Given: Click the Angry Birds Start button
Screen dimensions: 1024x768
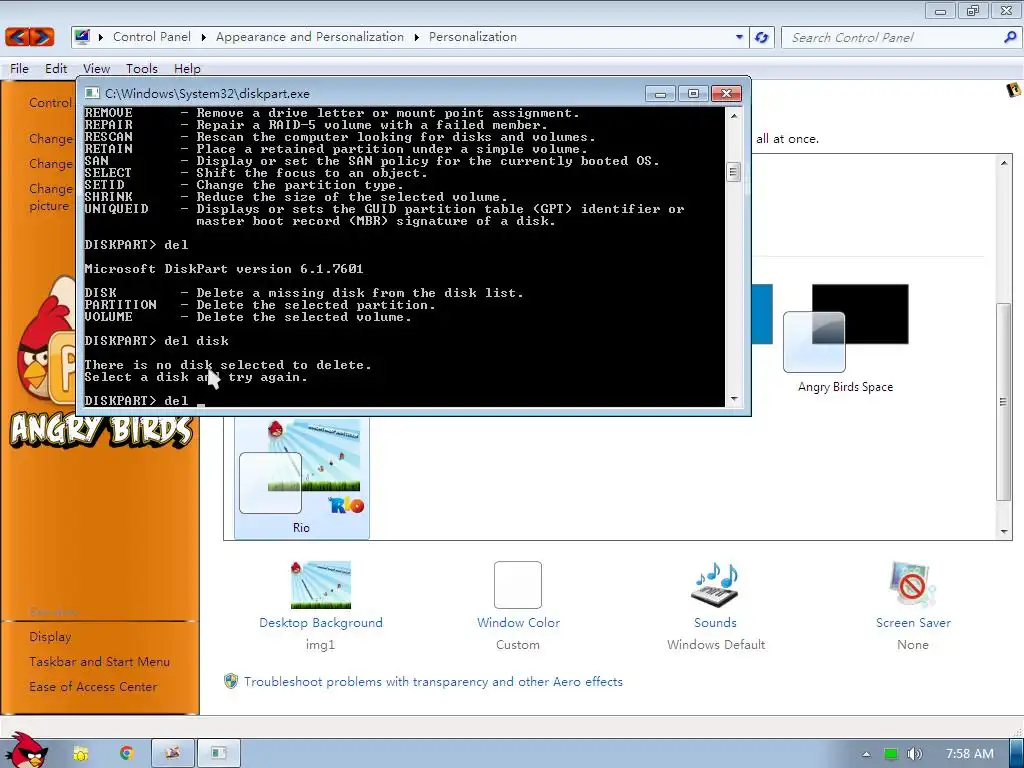Looking at the screenshot, I should pos(25,751).
